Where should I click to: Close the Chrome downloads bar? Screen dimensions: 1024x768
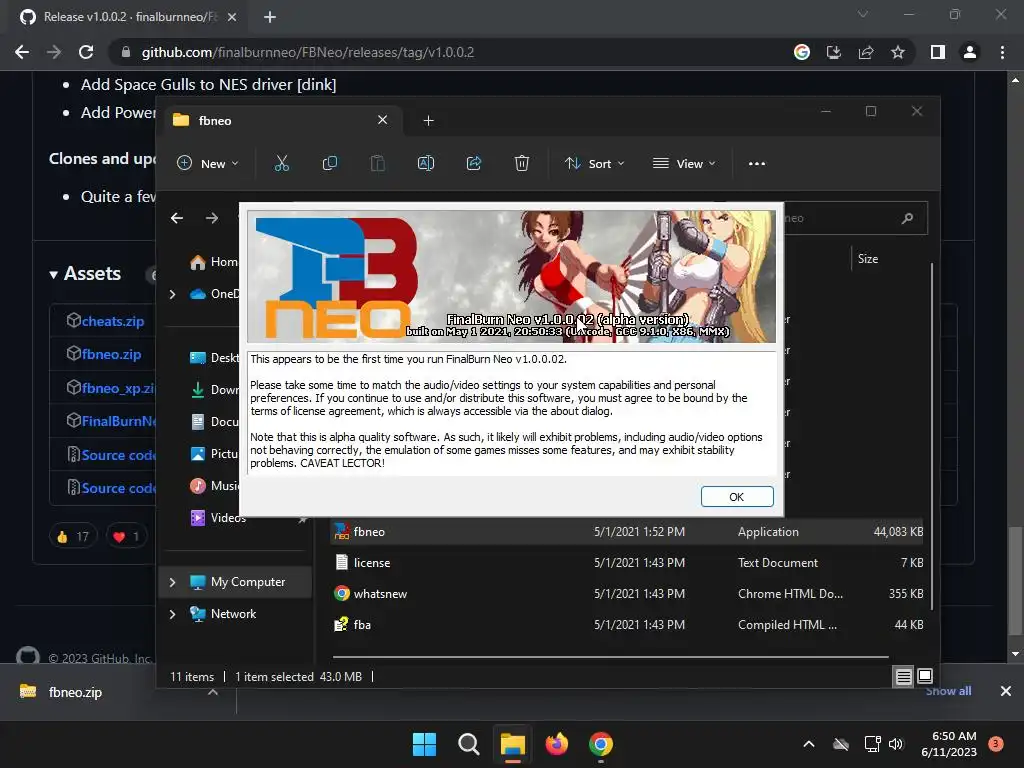1006,691
